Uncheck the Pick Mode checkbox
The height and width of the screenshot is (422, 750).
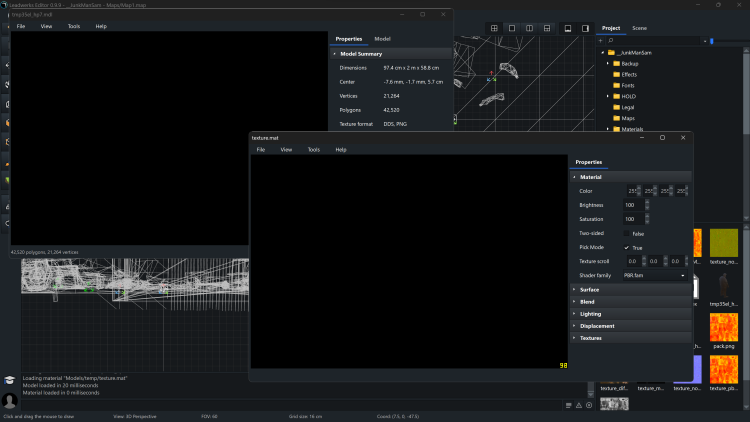pos(627,247)
